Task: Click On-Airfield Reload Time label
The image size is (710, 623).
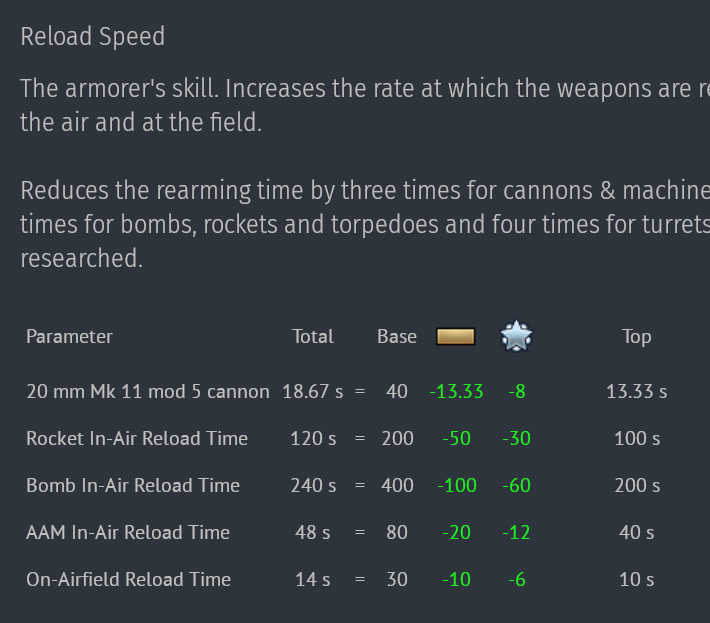Action: (x=128, y=579)
